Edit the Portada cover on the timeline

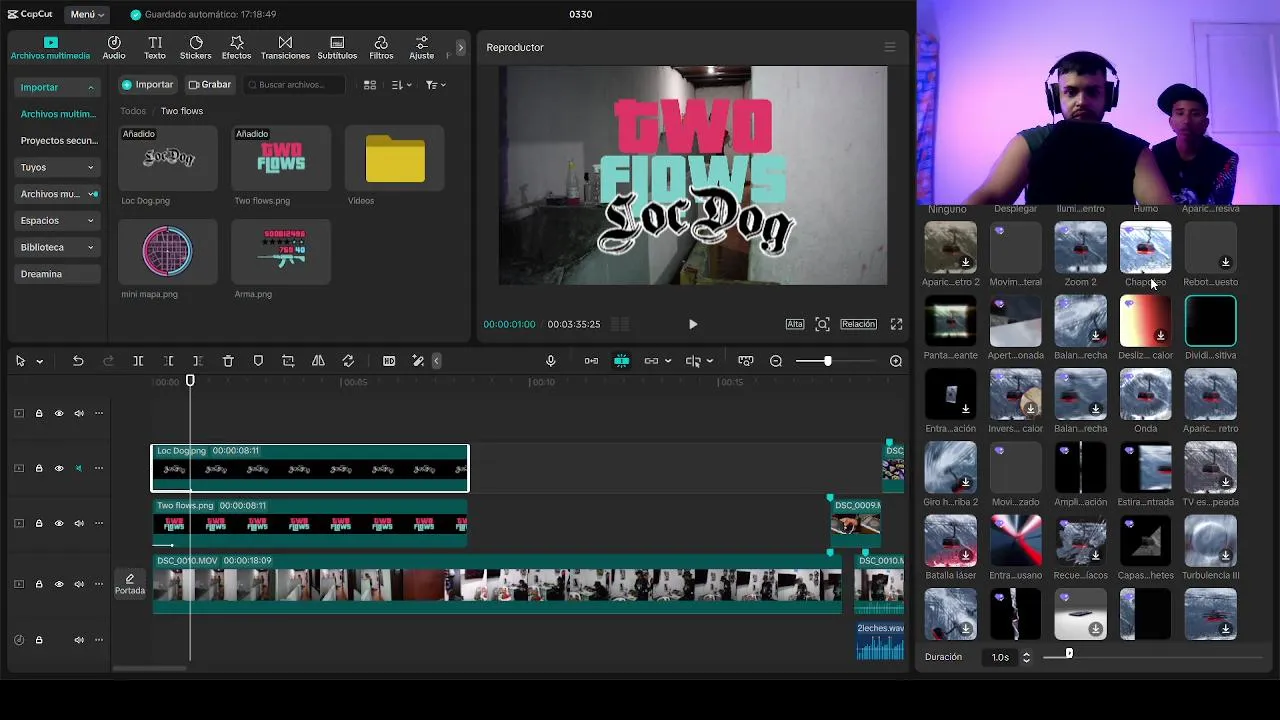click(130, 584)
